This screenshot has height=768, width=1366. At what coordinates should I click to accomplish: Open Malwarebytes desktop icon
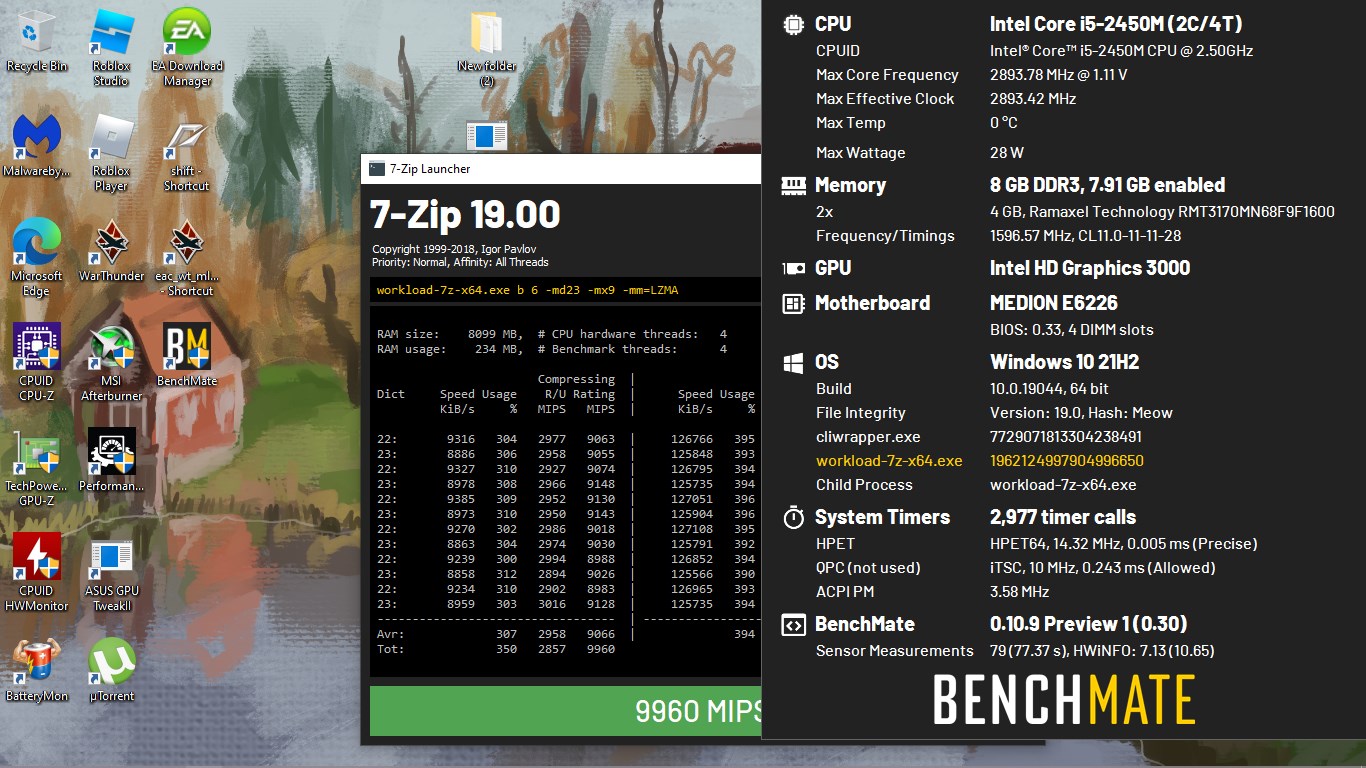37,146
